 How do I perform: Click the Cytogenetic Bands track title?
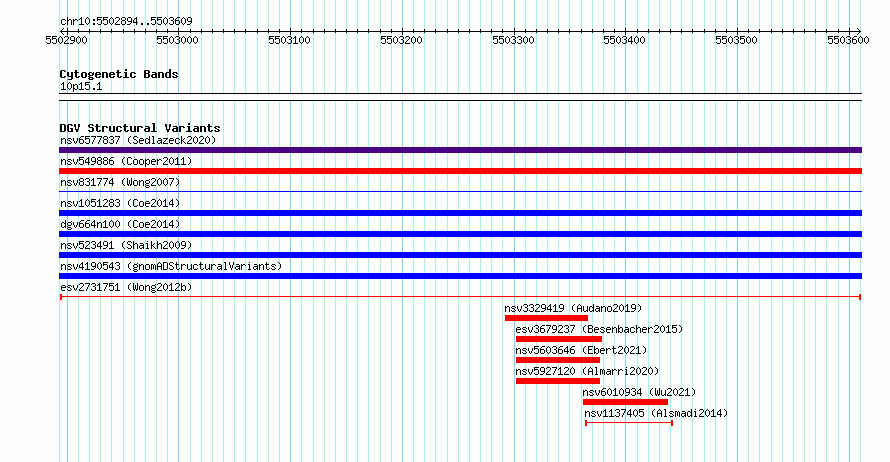119,74
